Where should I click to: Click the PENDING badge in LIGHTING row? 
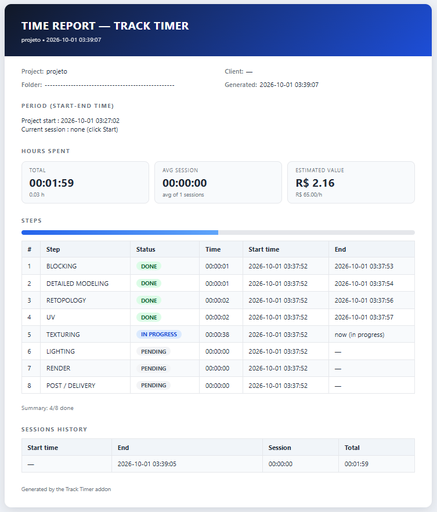coord(153,351)
